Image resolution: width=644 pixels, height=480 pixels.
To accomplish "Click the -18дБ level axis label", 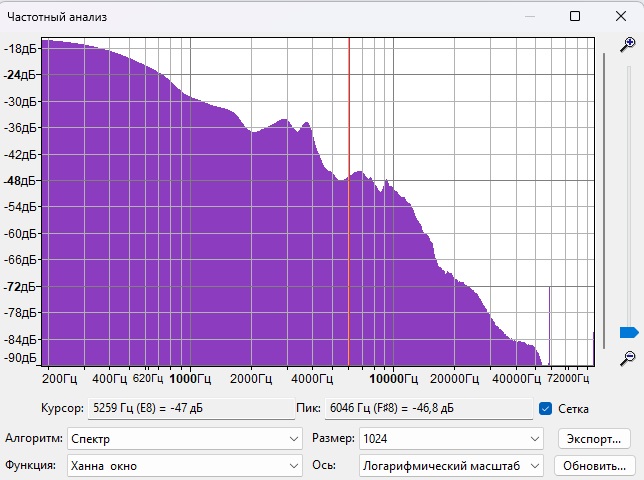I will 20,48.
